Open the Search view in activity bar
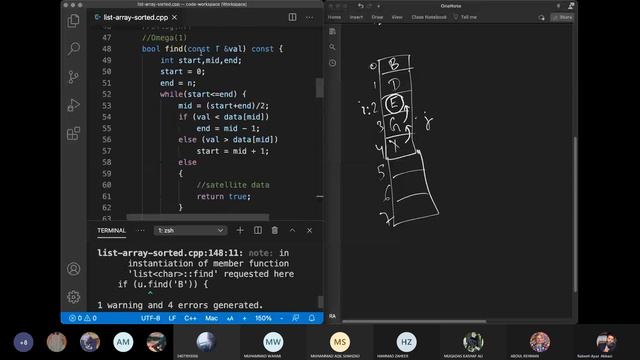Image resolution: width=640 pixels, height=360 pixels. pos(73,49)
